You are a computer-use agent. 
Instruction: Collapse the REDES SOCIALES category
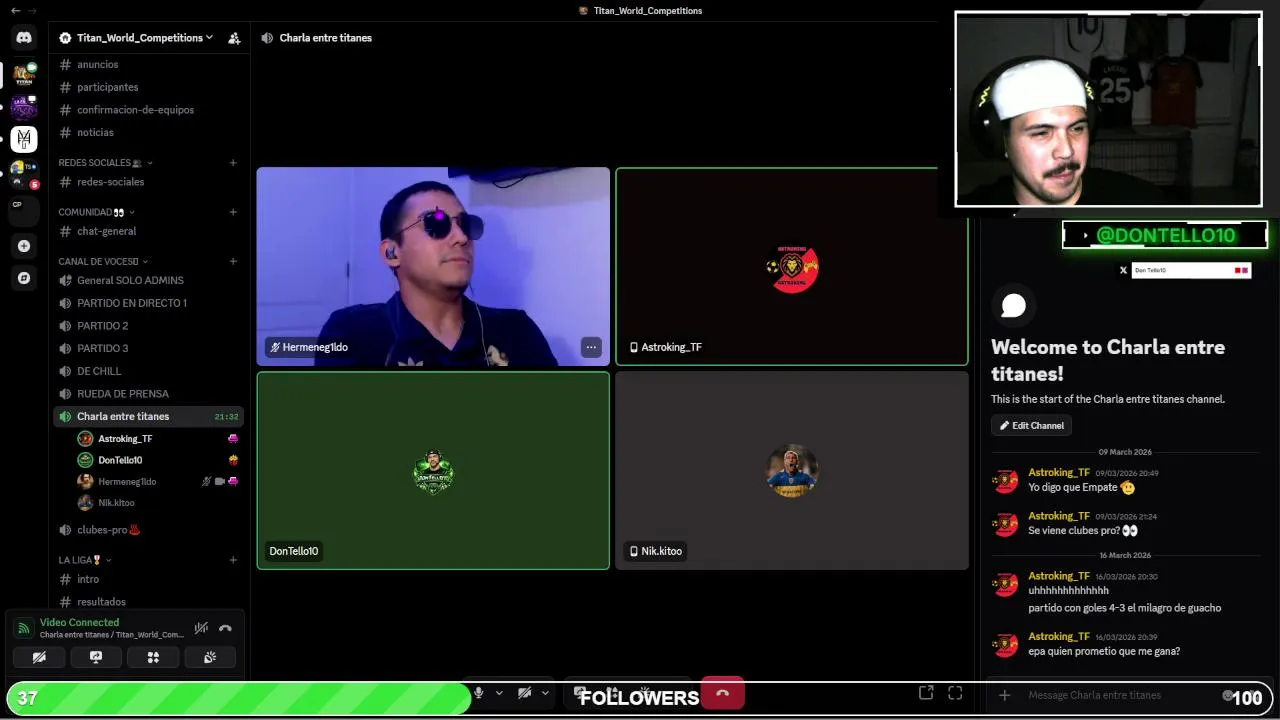click(105, 162)
